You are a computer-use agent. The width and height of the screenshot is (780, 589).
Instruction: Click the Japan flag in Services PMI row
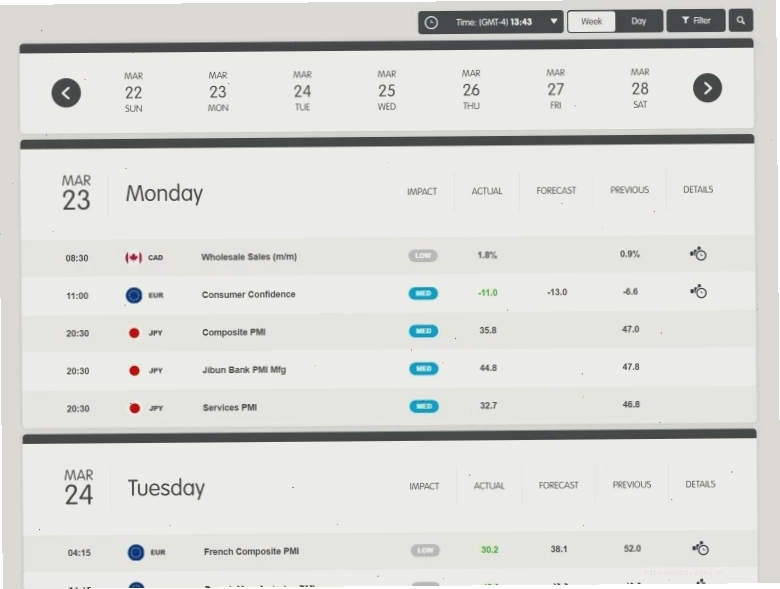tap(134, 408)
